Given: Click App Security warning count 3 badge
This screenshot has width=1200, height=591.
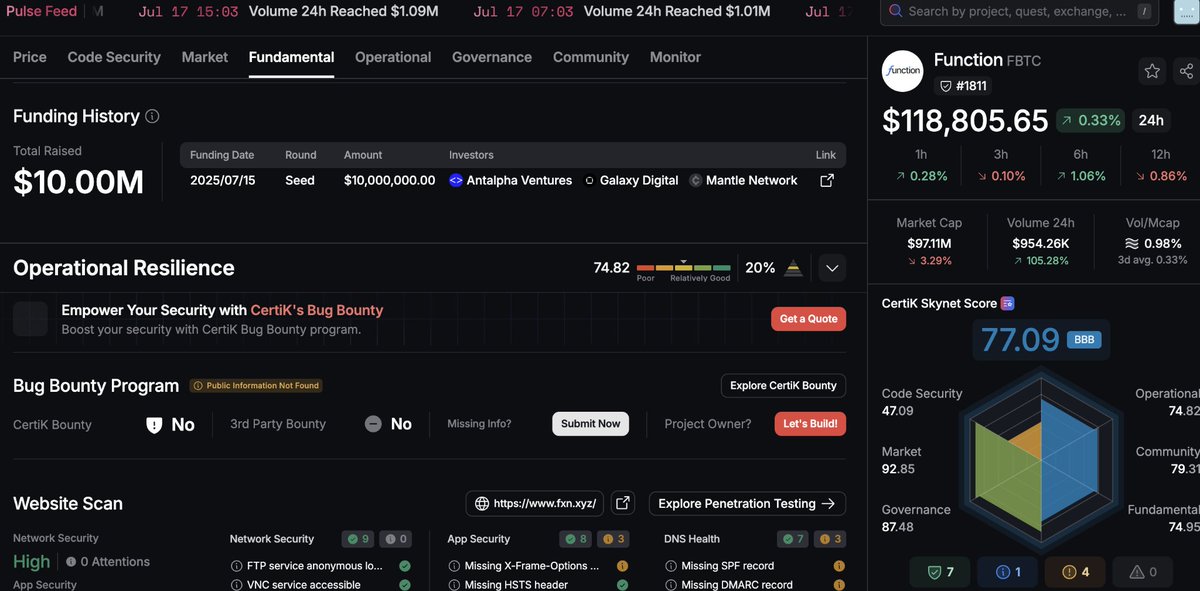Looking at the screenshot, I should (613, 539).
